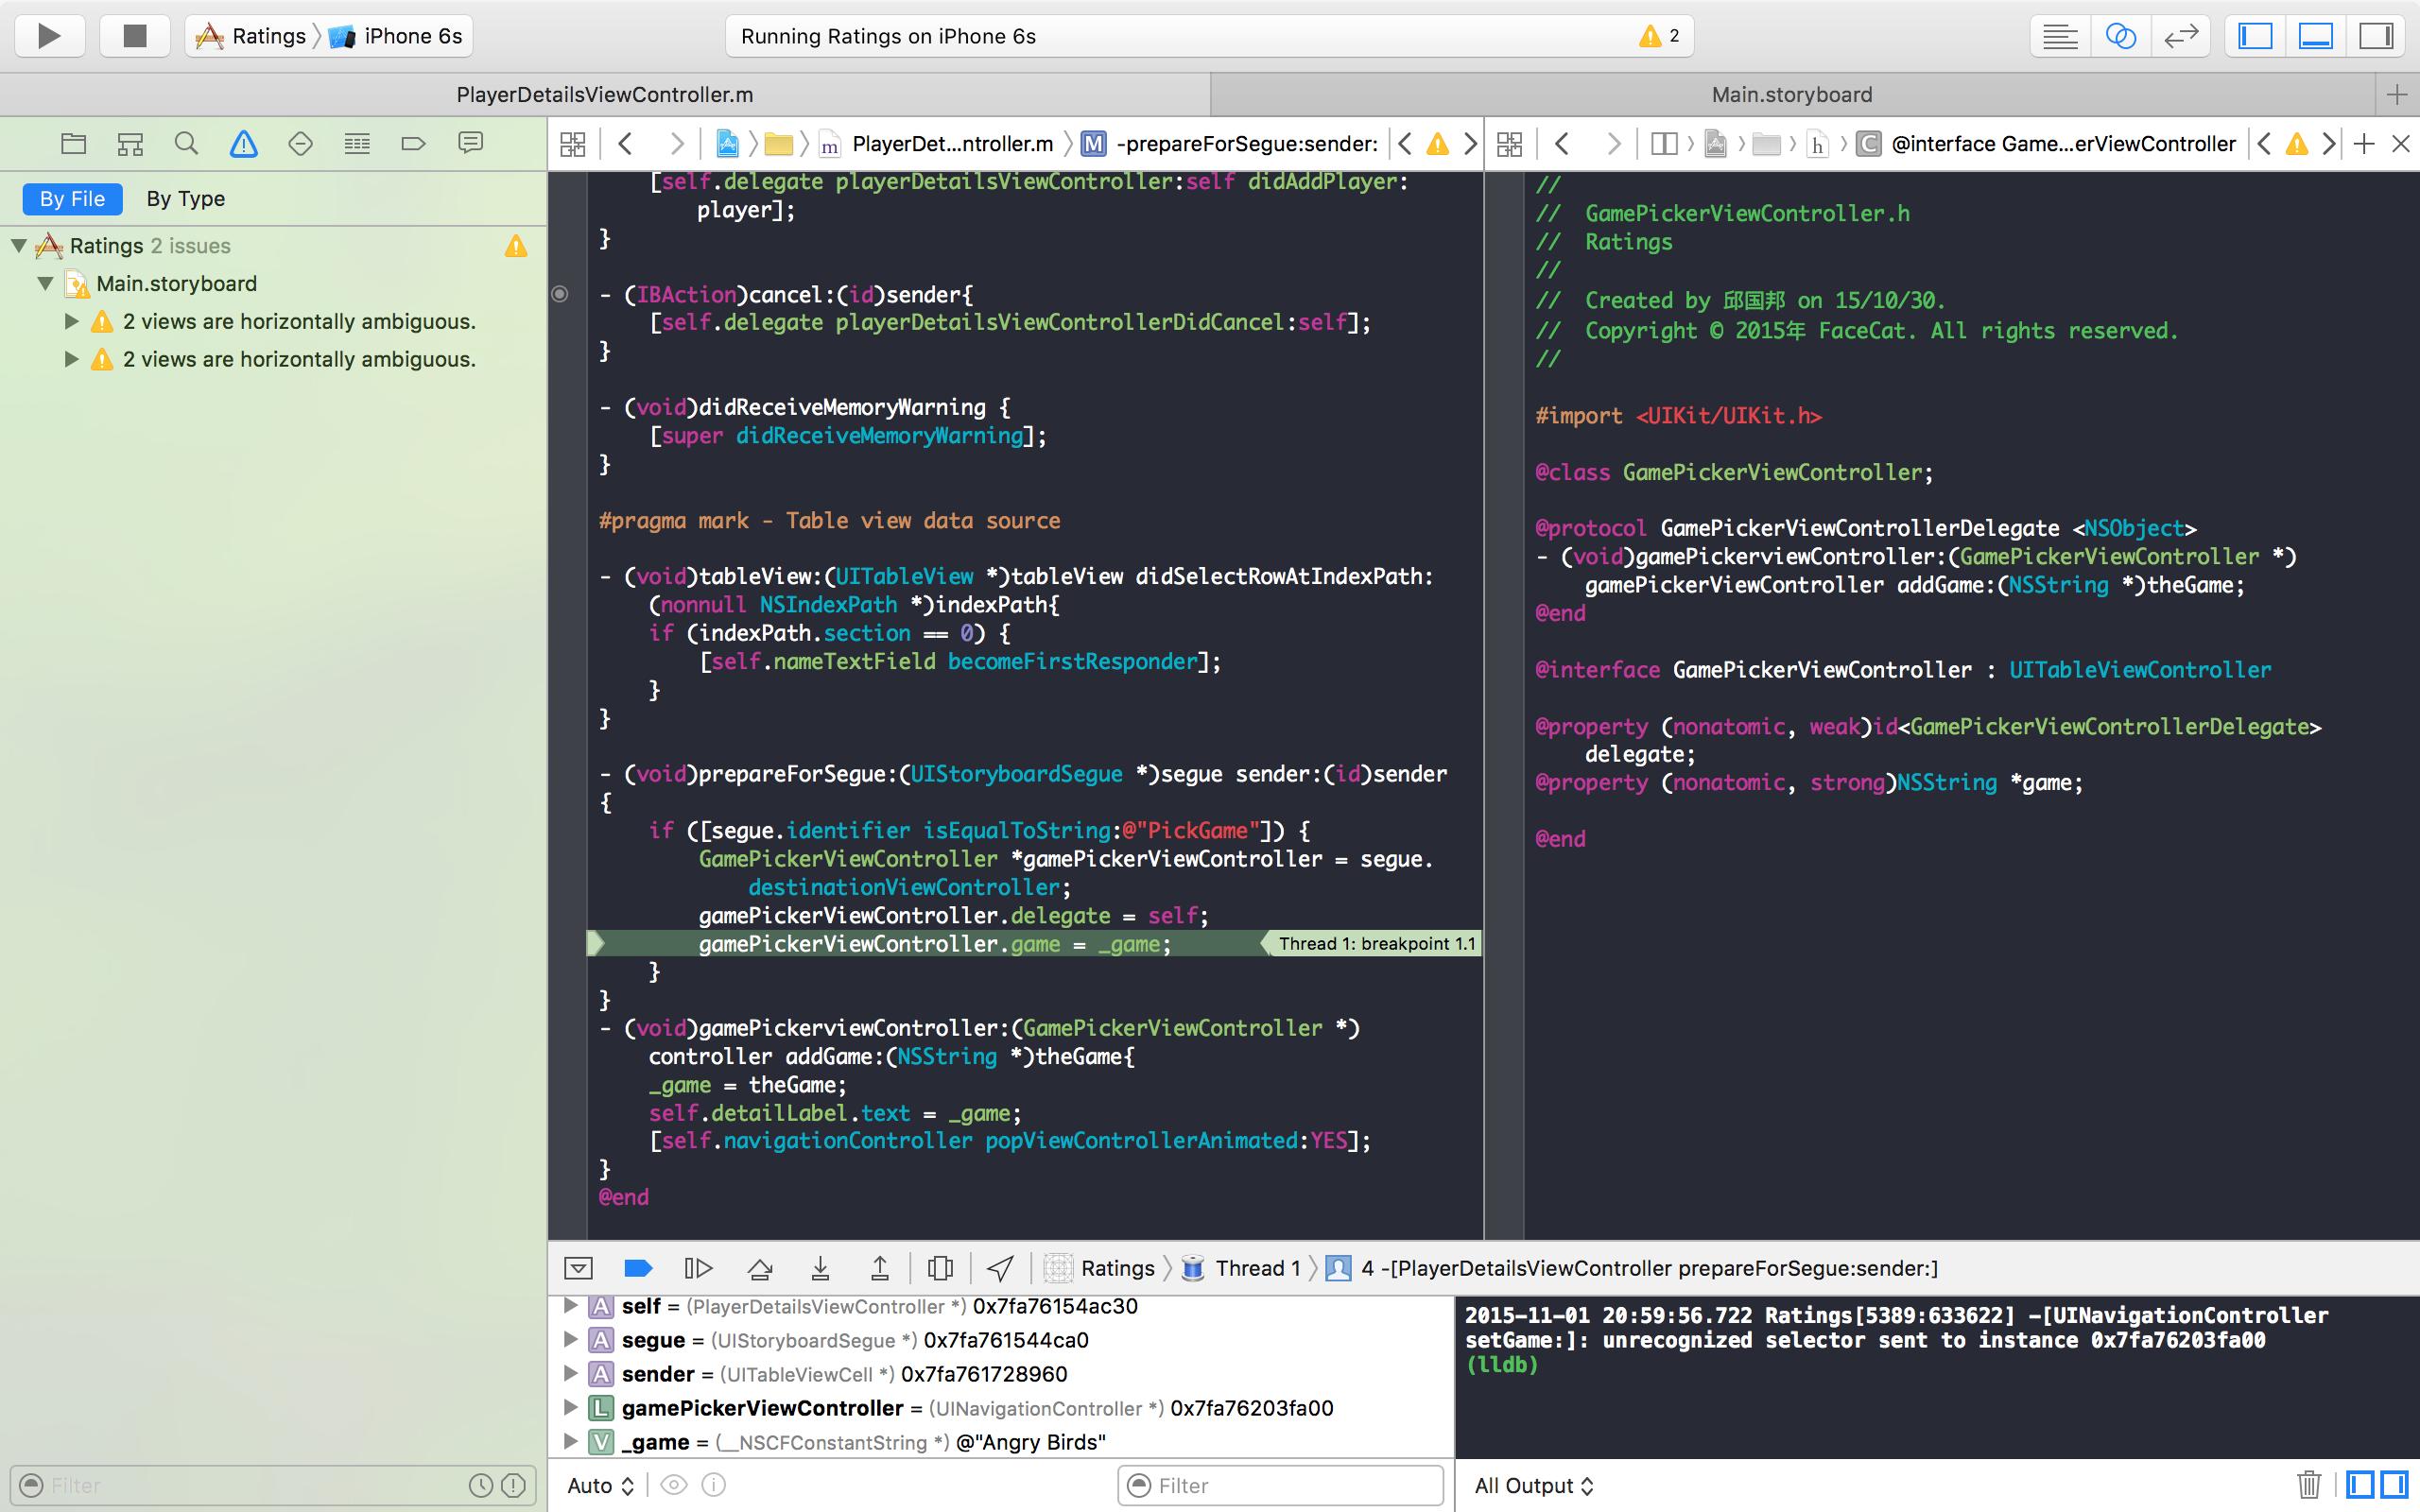Click Step Into debug icon
The image size is (2420, 1512).
(x=820, y=1268)
